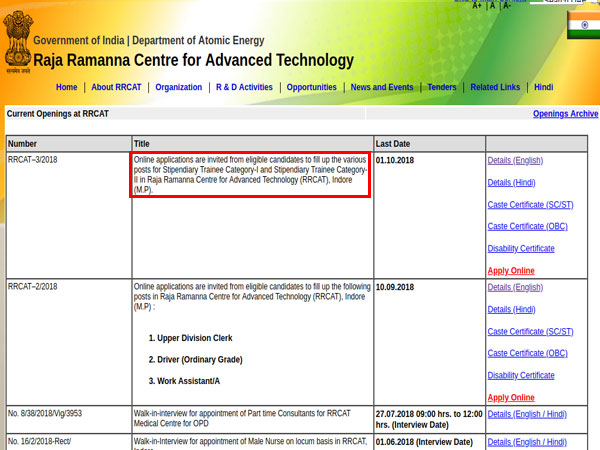Click the Stipendiary Trainee opening title text

250,174
